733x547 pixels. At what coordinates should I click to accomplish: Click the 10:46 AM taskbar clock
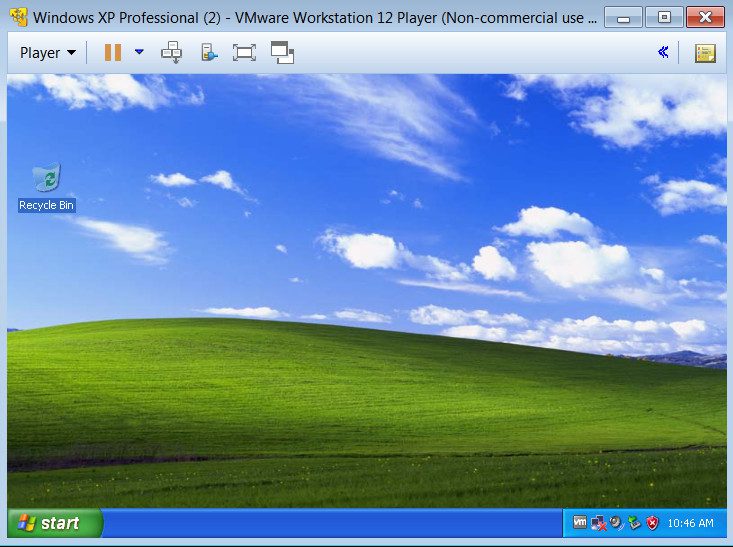coord(690,523)
